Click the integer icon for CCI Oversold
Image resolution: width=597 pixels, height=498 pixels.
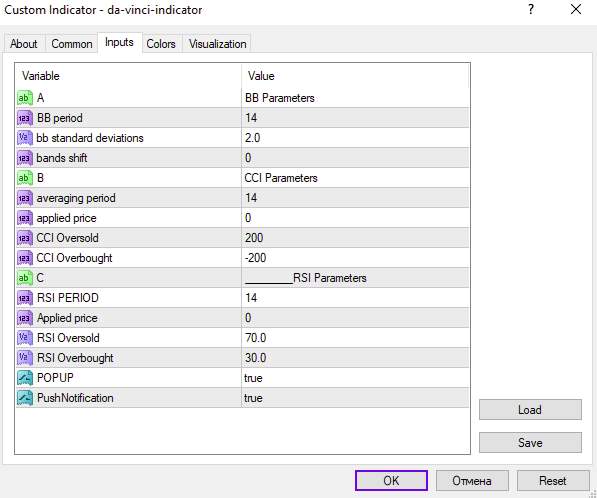pyautogui.click(x=25, y=238)
